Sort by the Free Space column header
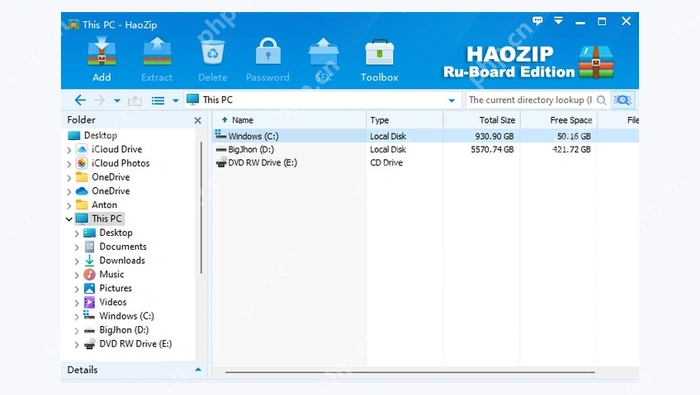 [559, 120]
